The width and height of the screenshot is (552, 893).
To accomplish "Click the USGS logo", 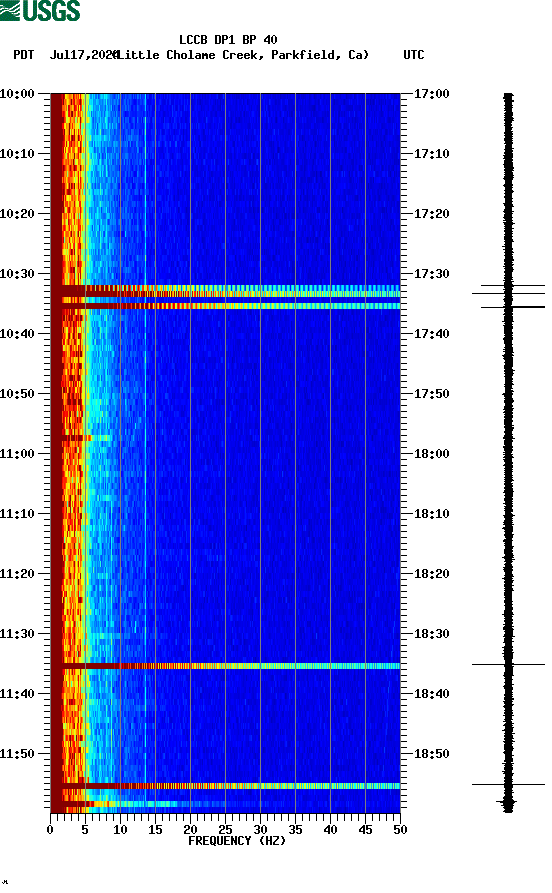I will click(x=40, y=10).
